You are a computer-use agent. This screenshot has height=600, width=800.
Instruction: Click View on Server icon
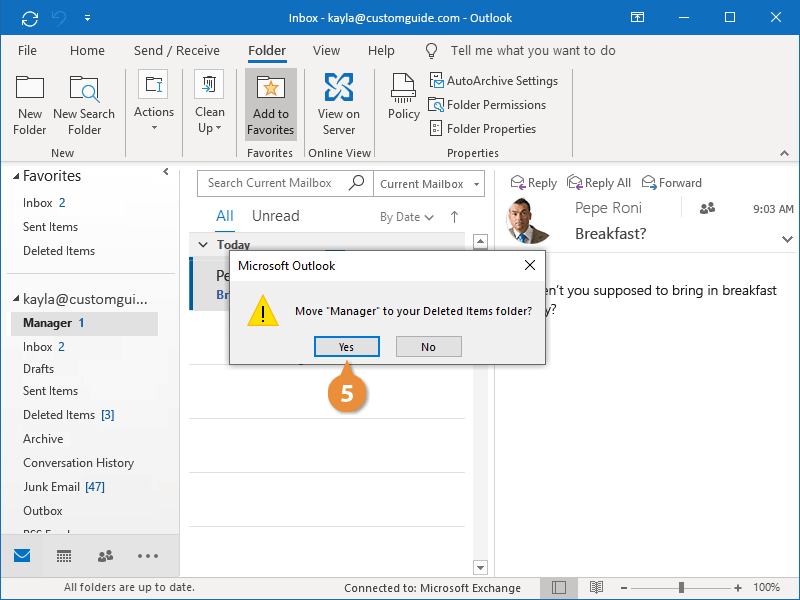(339, 86)
